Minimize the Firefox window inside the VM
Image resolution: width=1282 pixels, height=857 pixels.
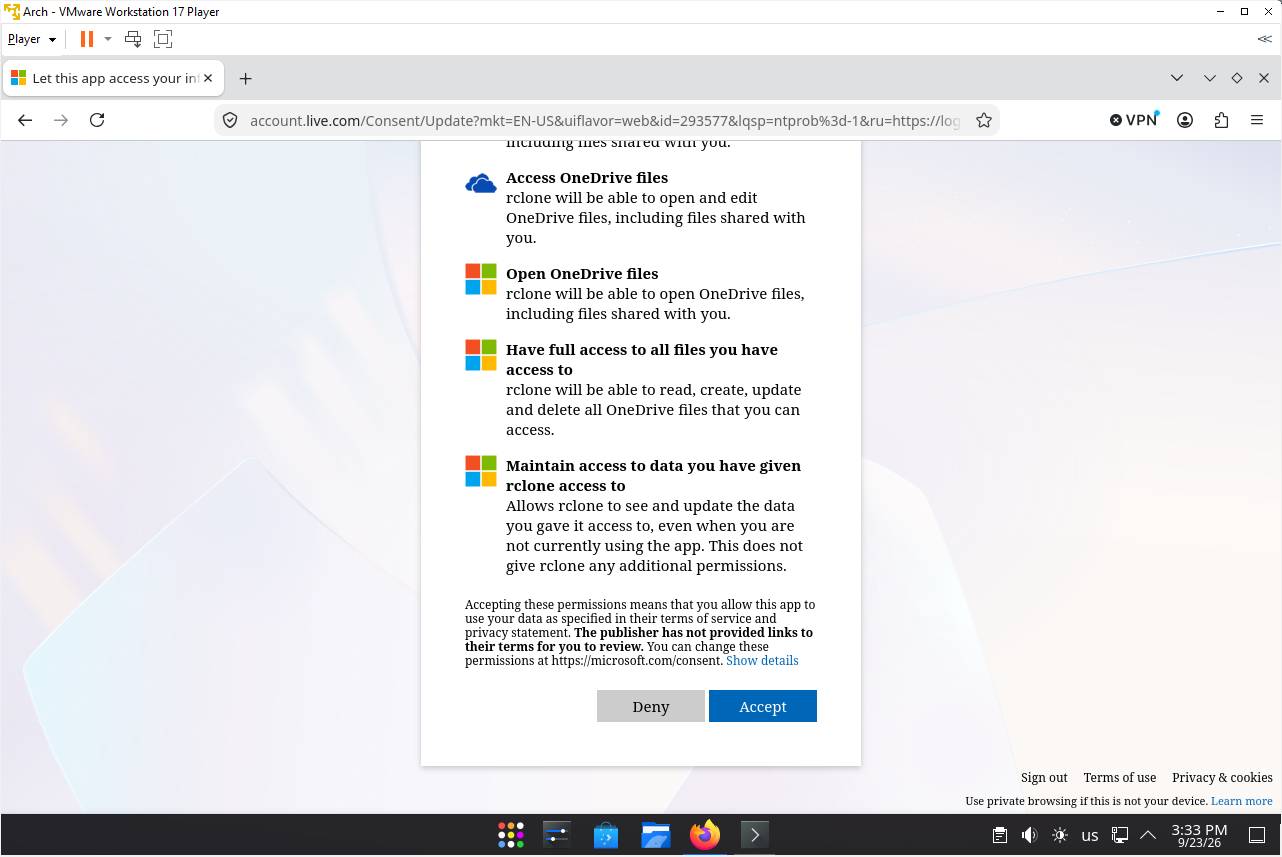pos(1210,78)
